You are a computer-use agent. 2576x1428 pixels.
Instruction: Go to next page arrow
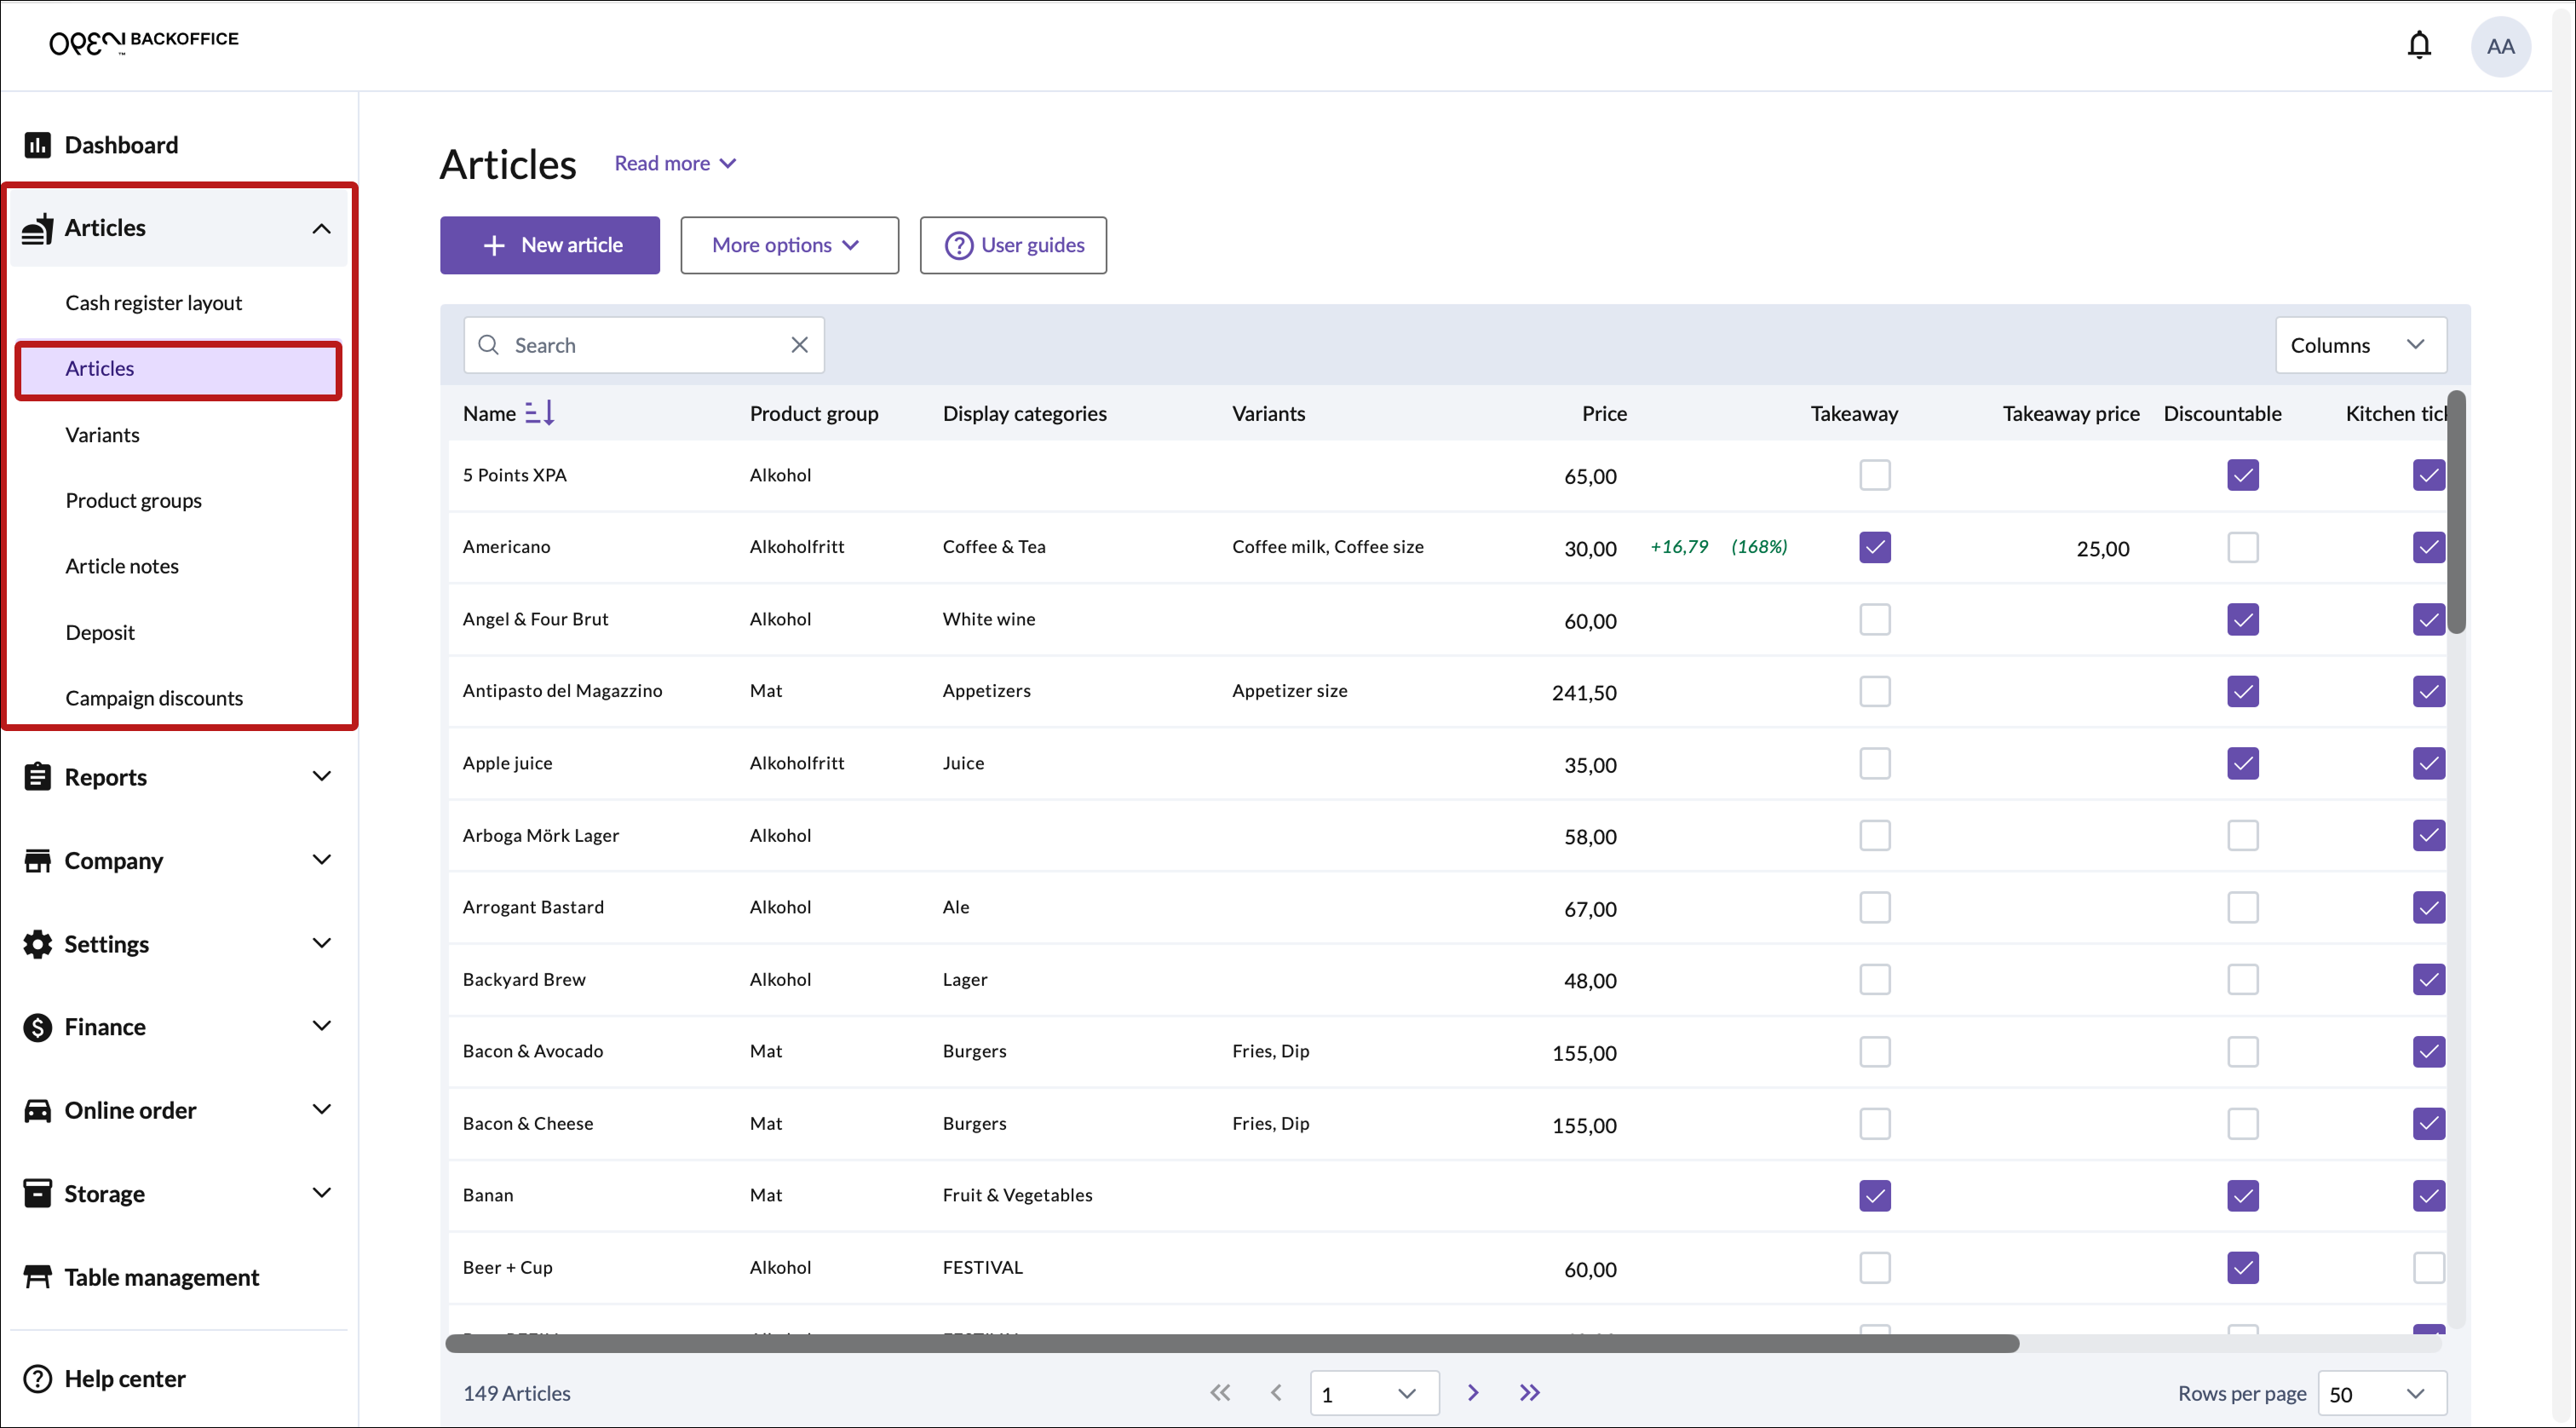coord(1472,1392)
